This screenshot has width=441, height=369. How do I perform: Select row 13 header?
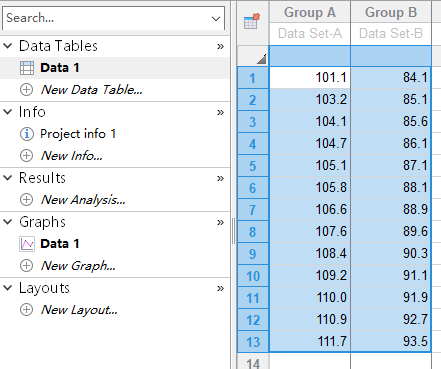[x=253, y=342]
